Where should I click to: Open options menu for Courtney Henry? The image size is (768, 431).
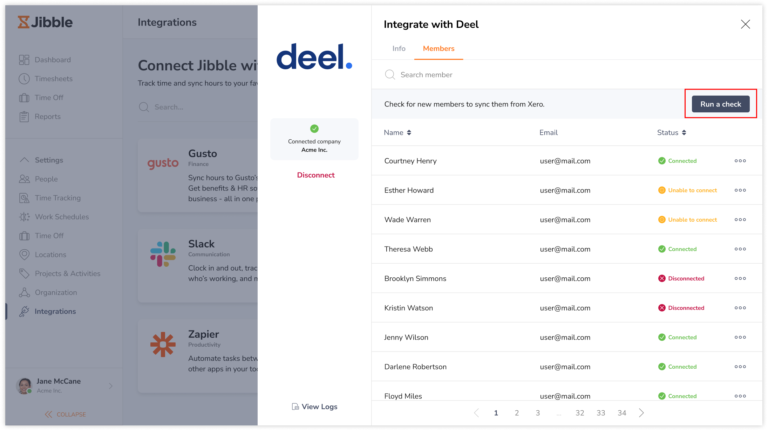tap(740, 161)
